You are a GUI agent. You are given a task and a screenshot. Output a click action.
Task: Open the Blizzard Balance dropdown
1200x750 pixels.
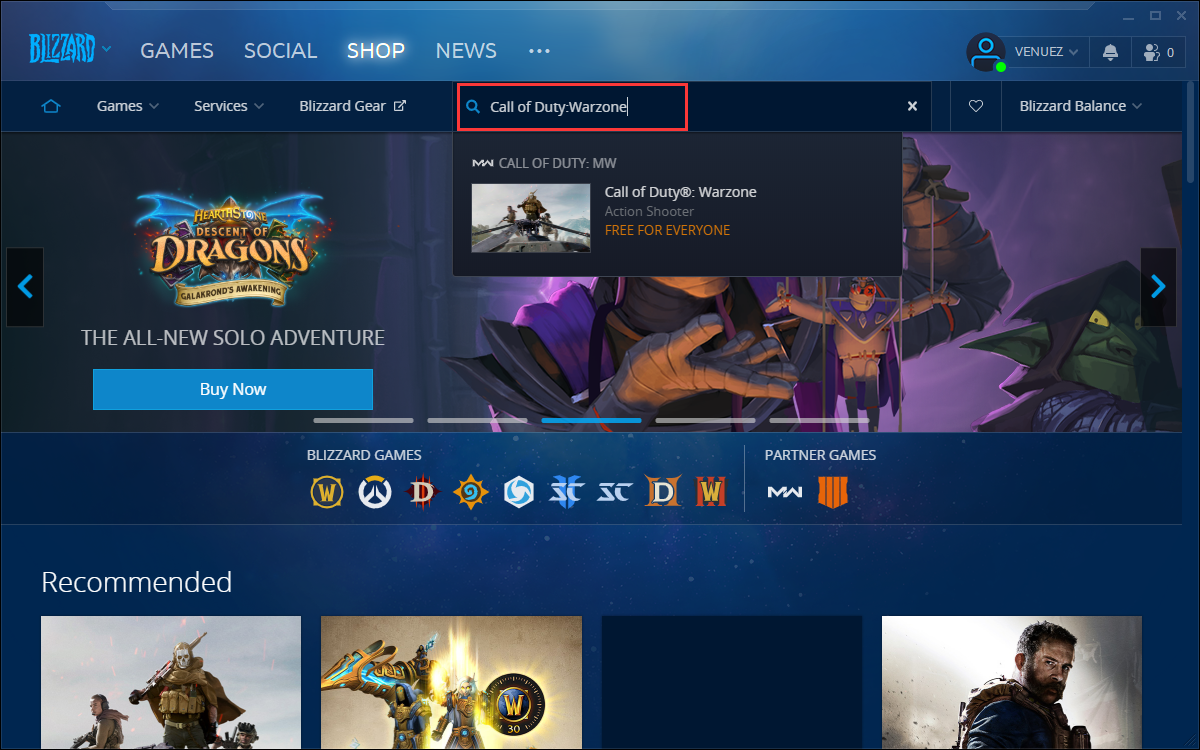pos(1080,106)
